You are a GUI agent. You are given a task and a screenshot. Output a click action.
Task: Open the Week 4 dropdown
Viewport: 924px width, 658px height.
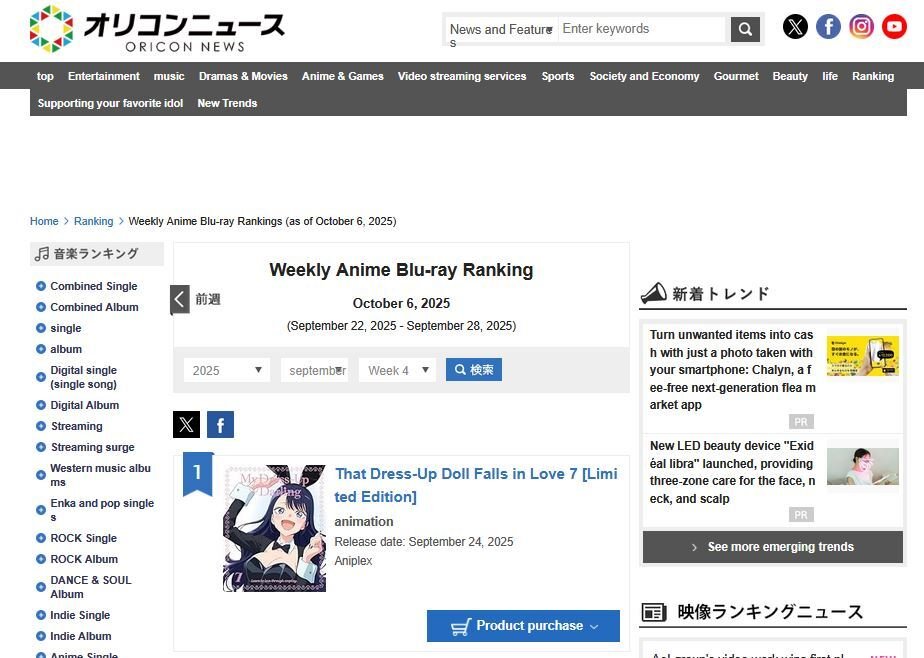point(397,370)
